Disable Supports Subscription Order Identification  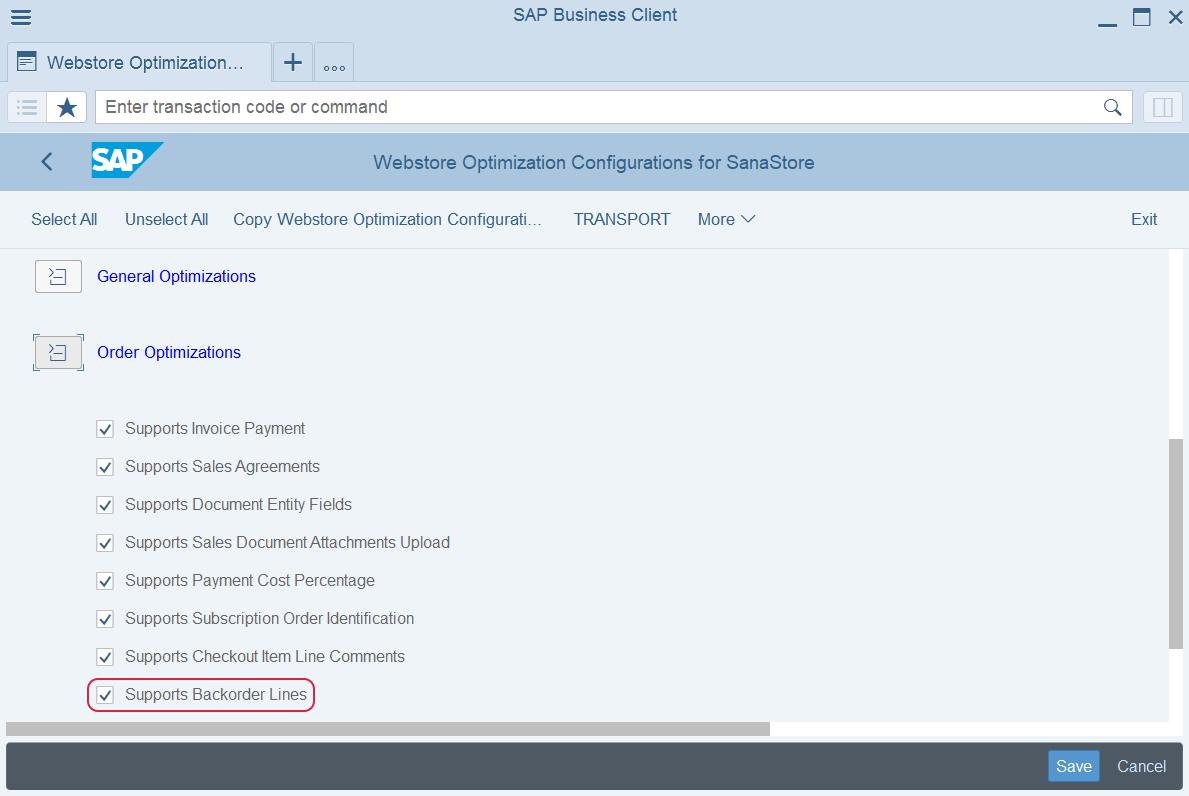pyautogui.click(x=105, y=619)
